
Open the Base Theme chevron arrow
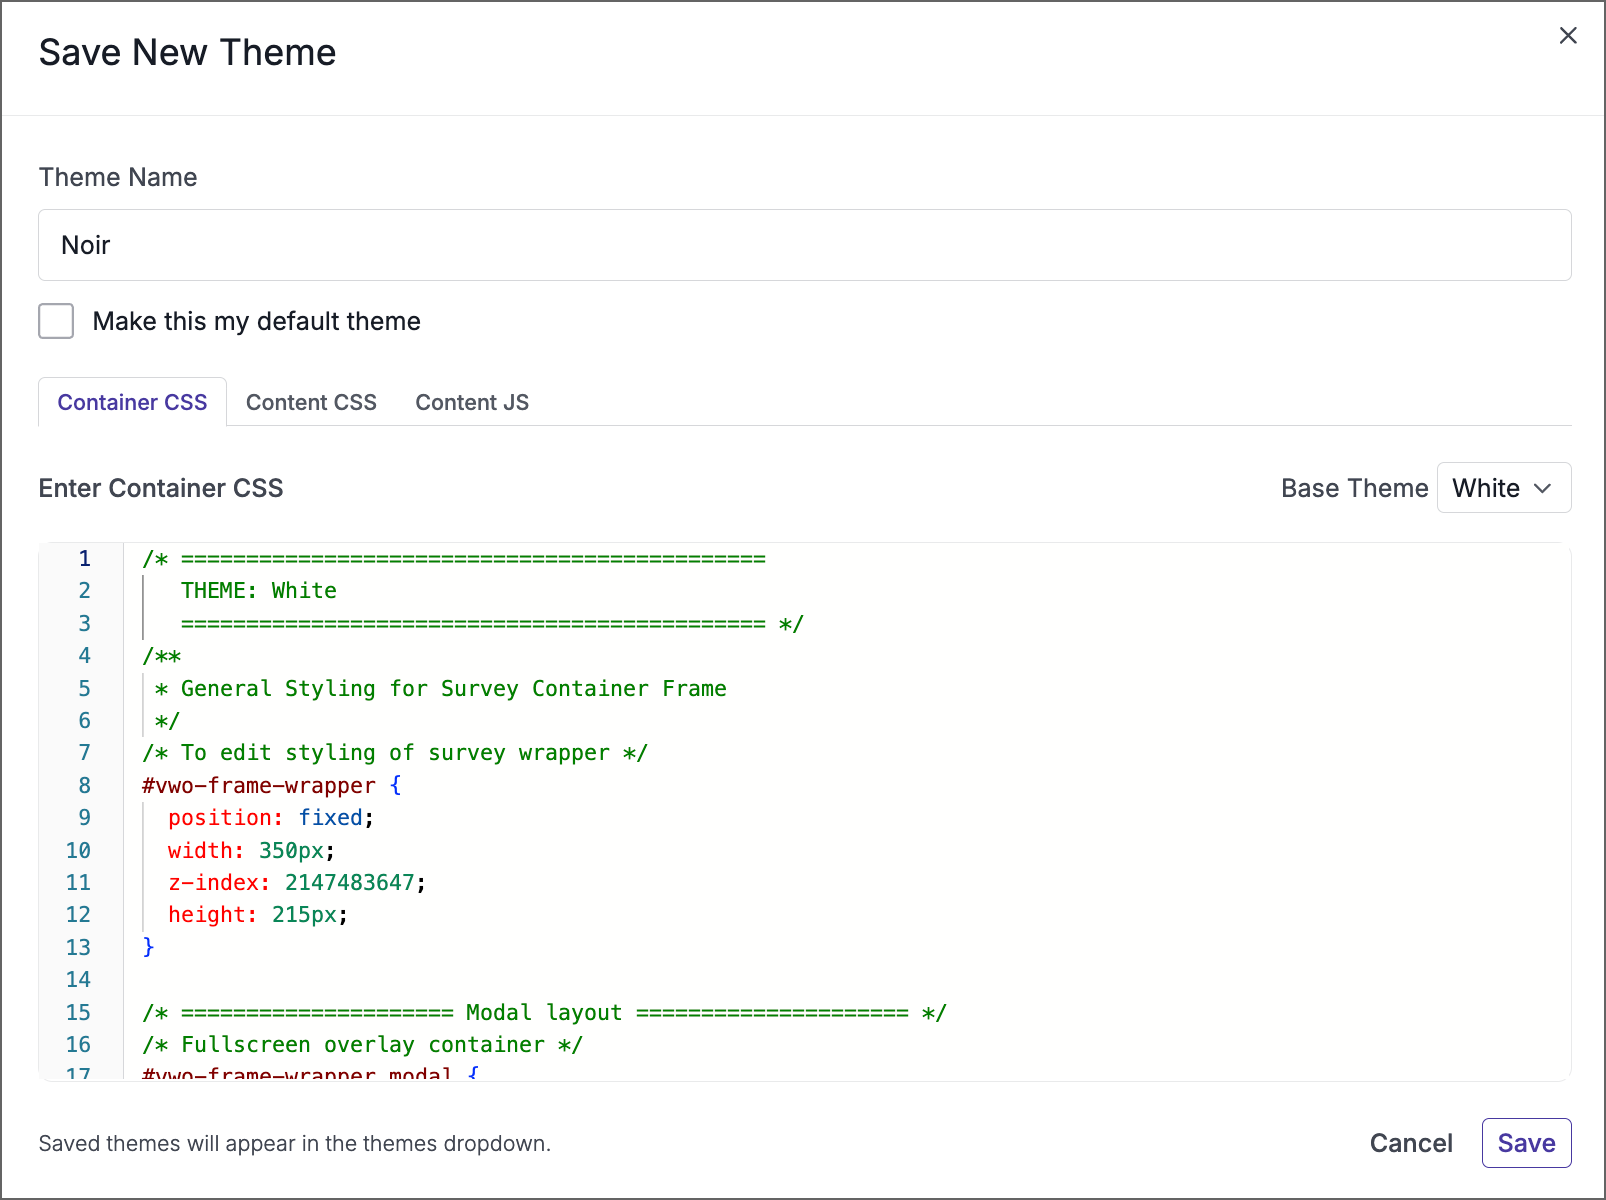[1541, 488]
